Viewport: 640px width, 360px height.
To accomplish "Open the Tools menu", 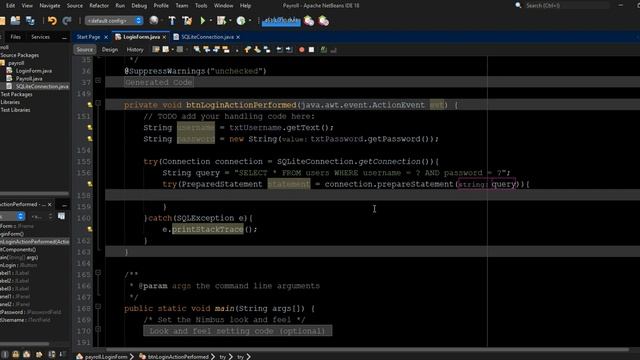I will coord(201,6).
